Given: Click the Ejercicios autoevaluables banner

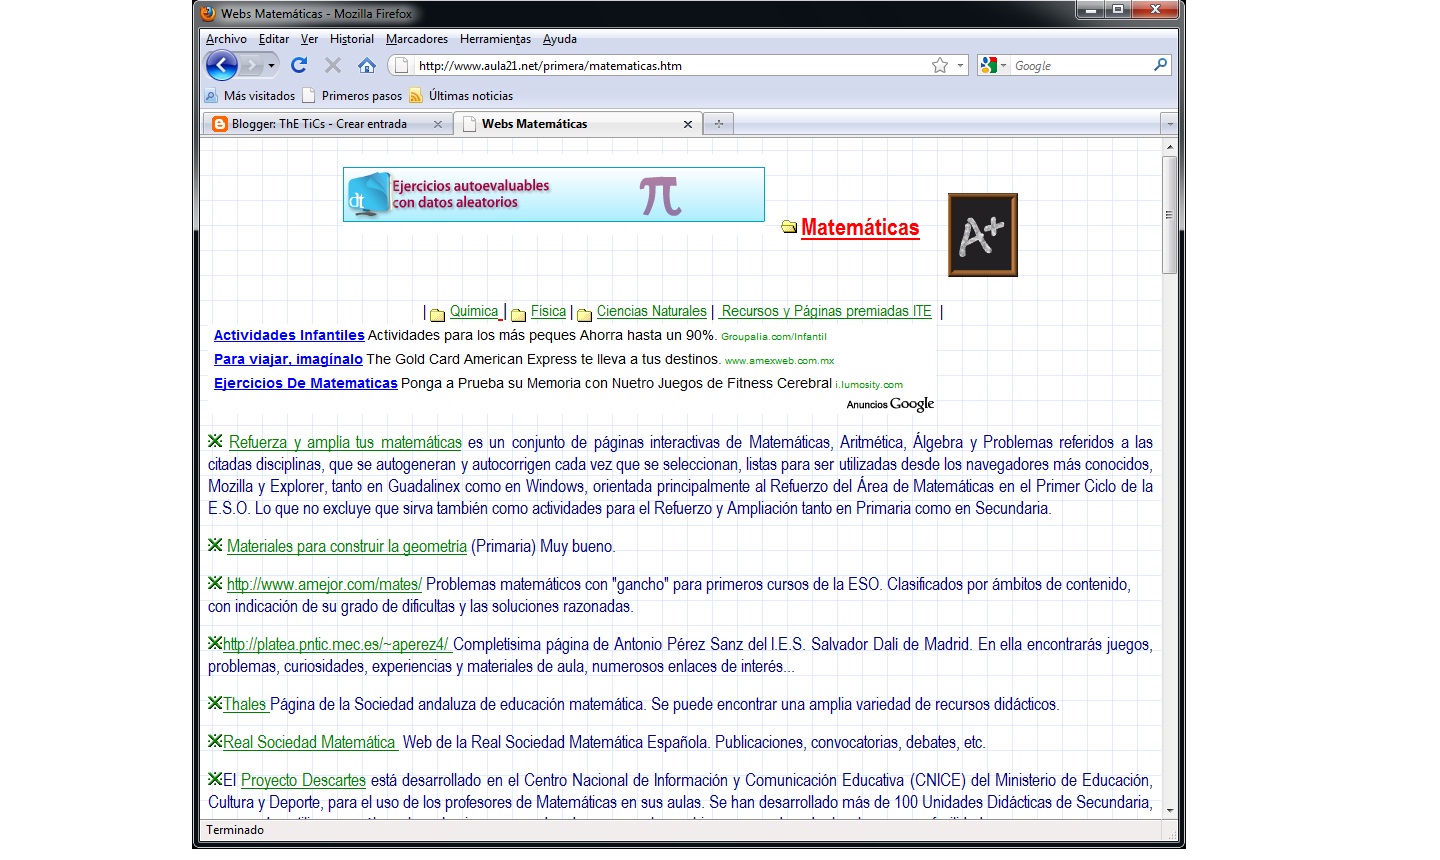Looking at the screenshot, I should 554,195.
